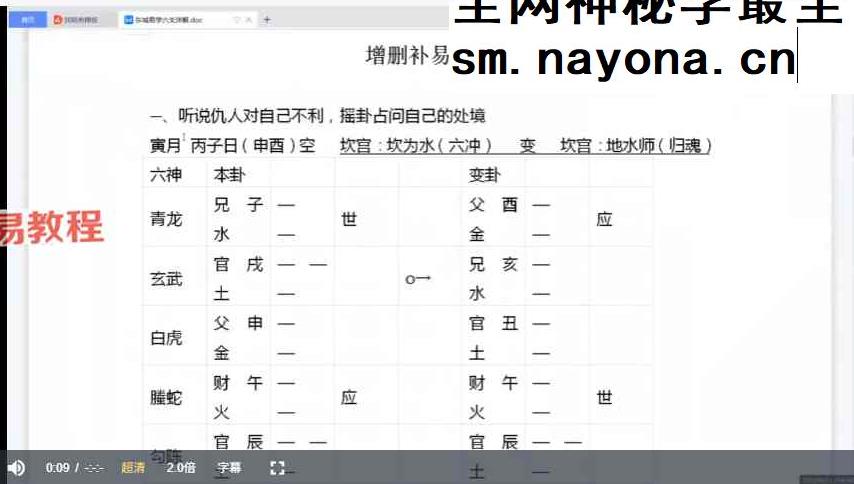Image resolution: width=854 pixels, height=484 pixels.
Task: Close the active .doc document tab
Action: (249, 20)
